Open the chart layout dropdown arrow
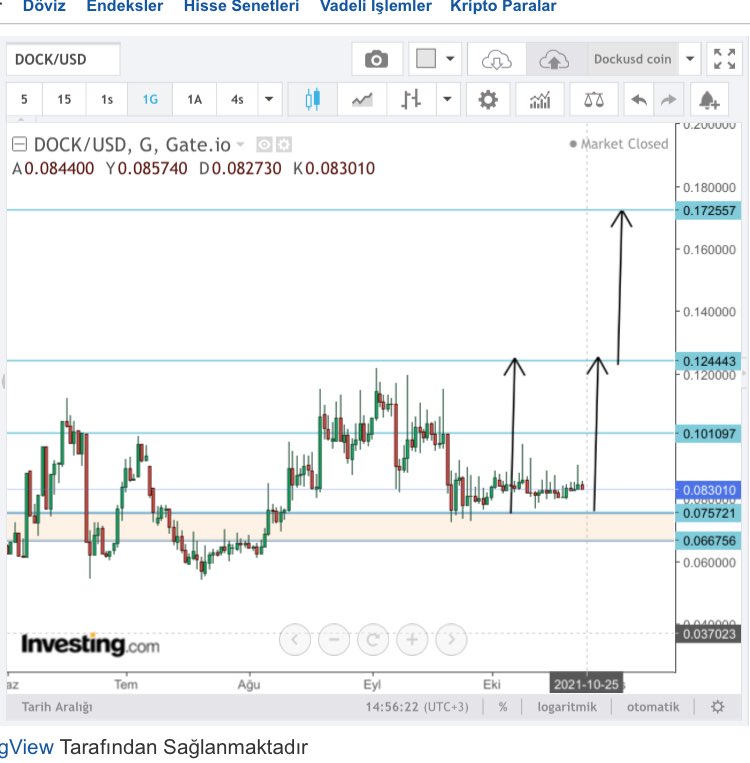Screen dimensions: 750x763 pos(450,59)
